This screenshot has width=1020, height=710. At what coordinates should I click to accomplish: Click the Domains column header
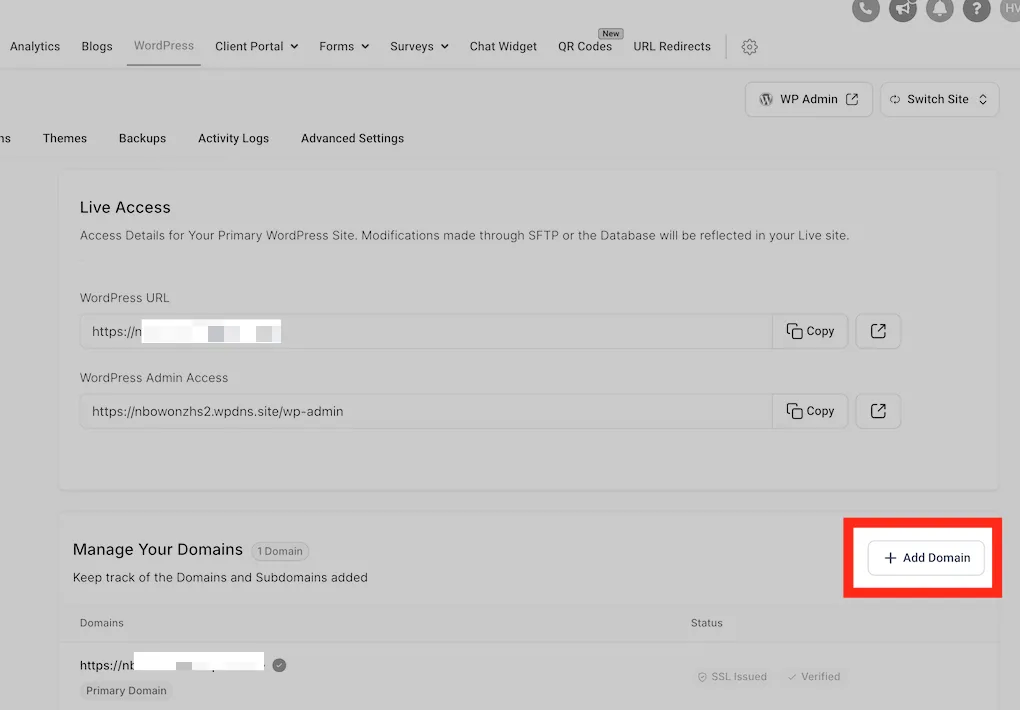(x=101, y=623)
